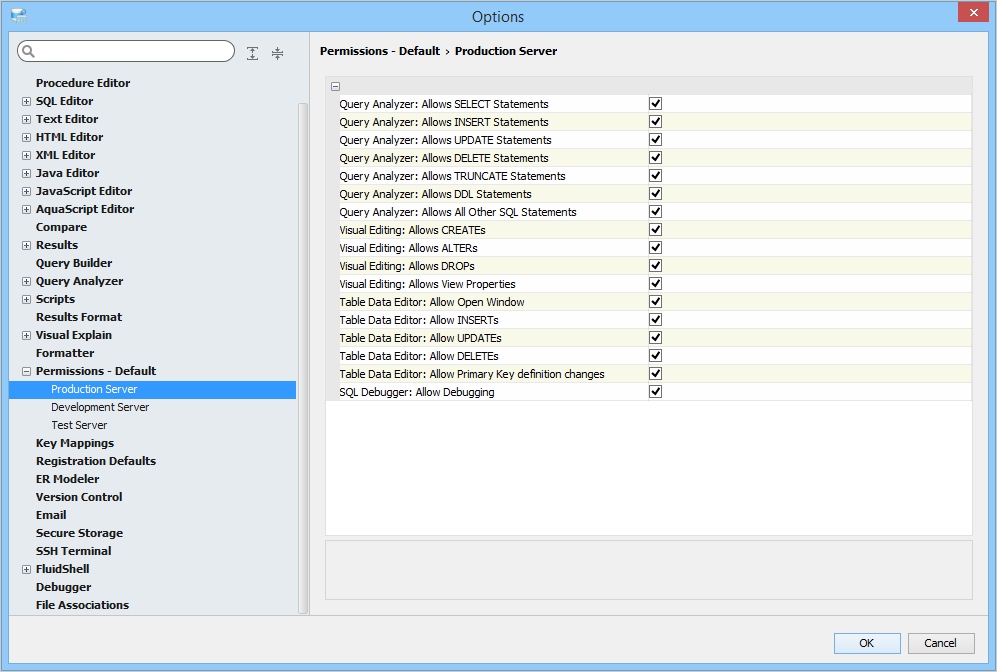Expand the SQL Editor node
The height and width of the screenshot is (672, 997).
click(26, 101)
